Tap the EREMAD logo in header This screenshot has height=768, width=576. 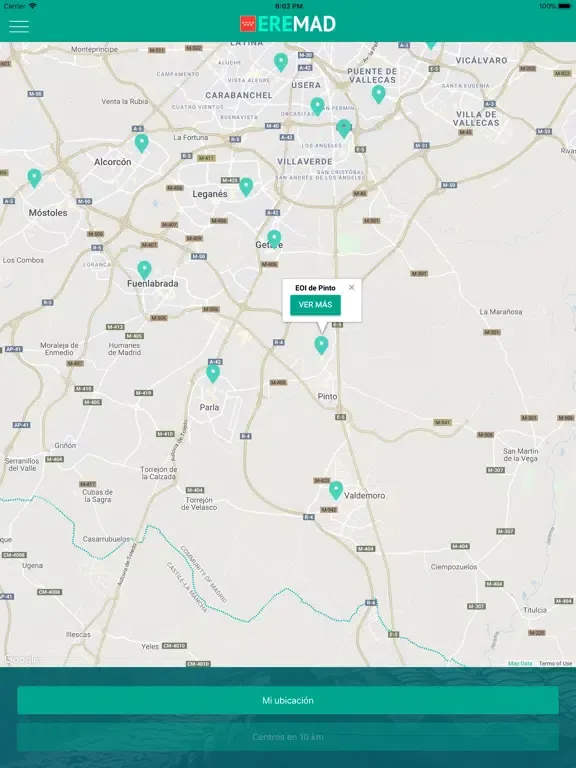click(x=288, y=24)
